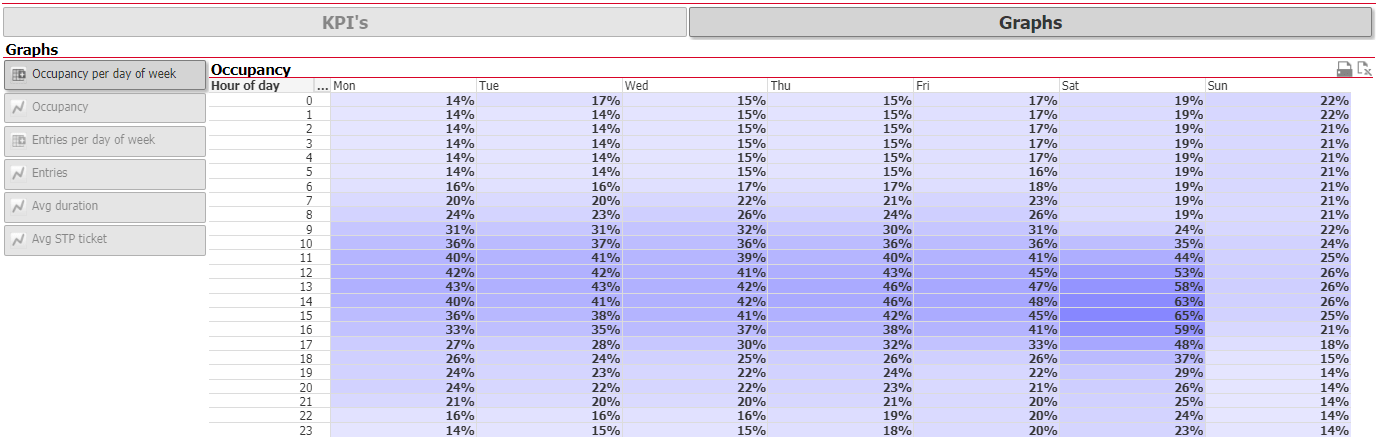Select the Graphs tab
Viewport: 1383px width, 445px height.
pyautogui.click(x=1030, y=22)
